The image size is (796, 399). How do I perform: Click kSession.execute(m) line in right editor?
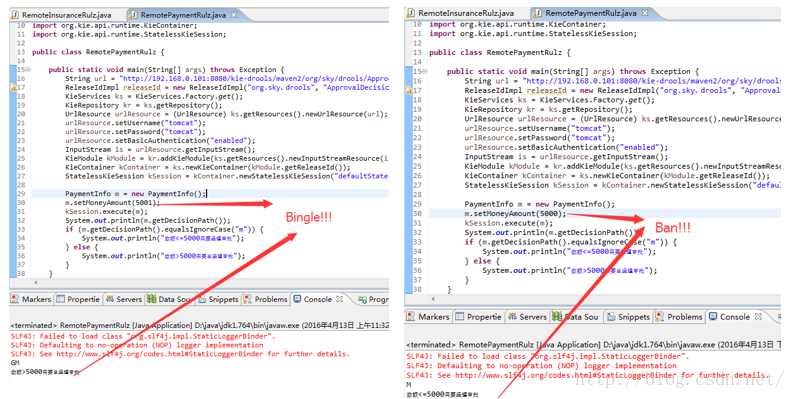click(509, 223)
